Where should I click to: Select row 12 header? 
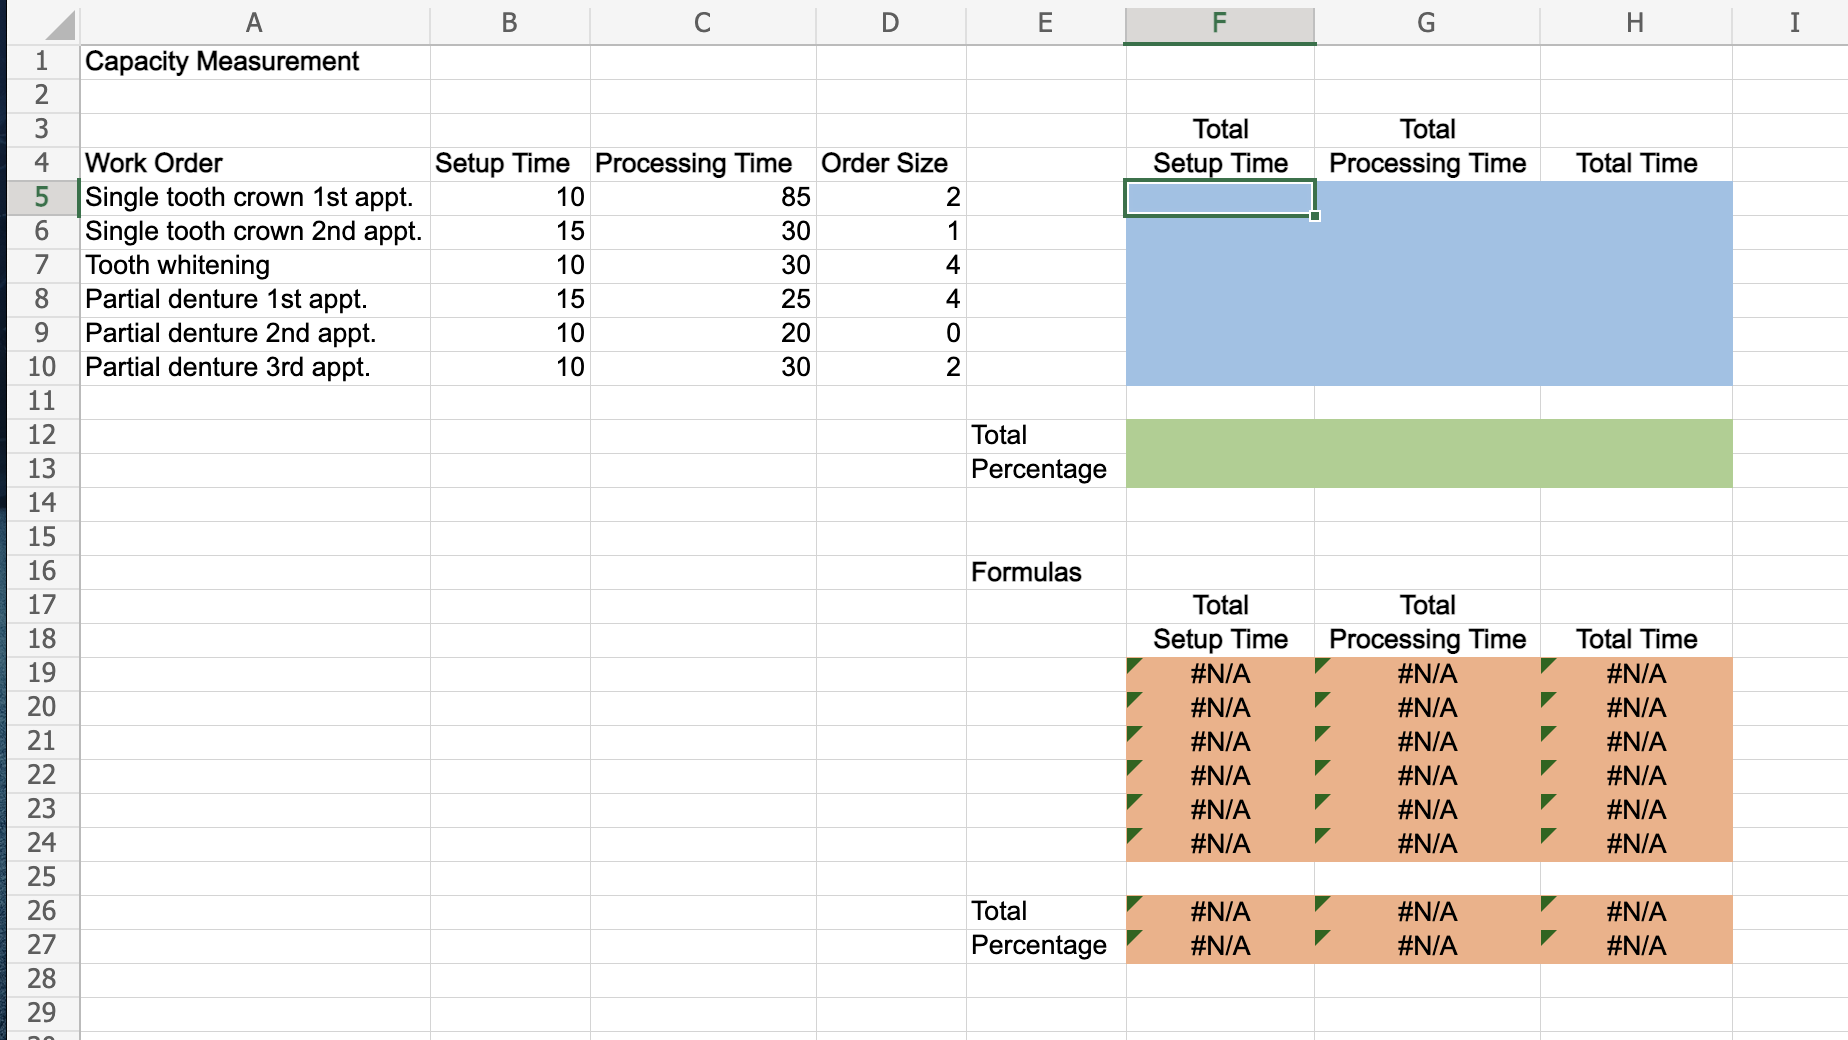[x=42, y=436]
